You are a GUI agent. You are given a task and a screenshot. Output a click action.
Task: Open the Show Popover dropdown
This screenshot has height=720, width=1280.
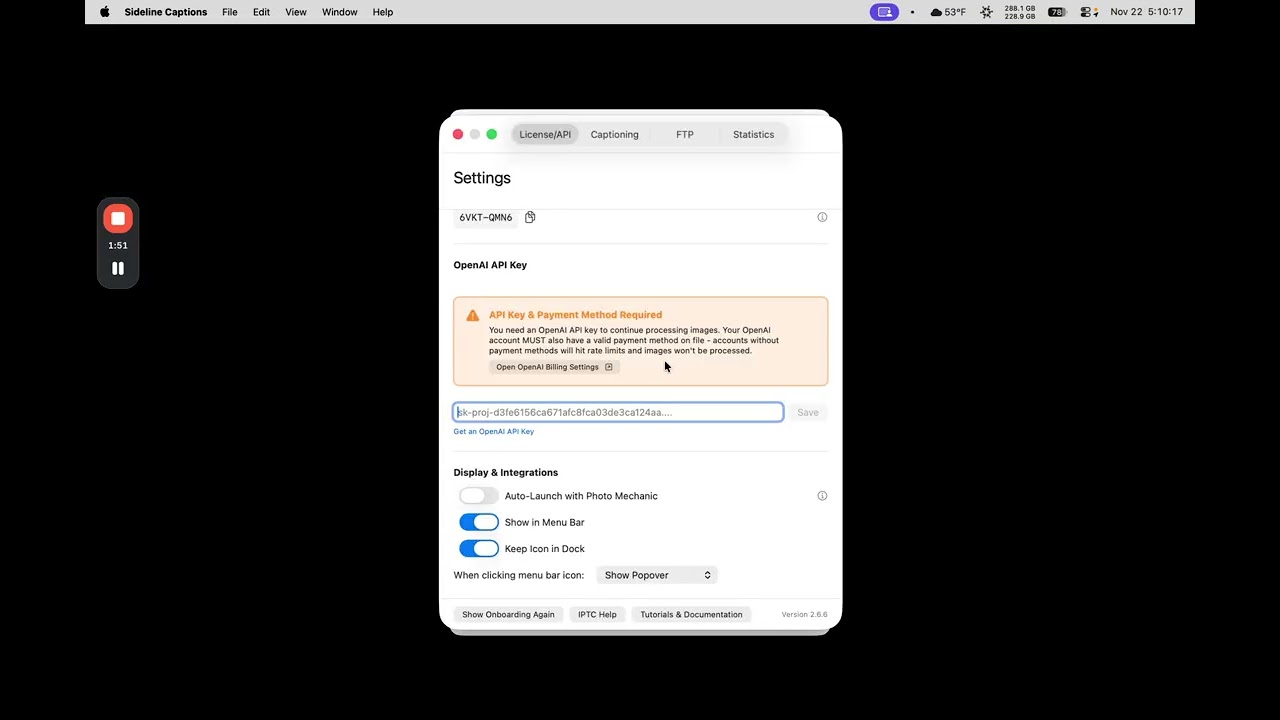pyautogui.click(x=656, y=575)
